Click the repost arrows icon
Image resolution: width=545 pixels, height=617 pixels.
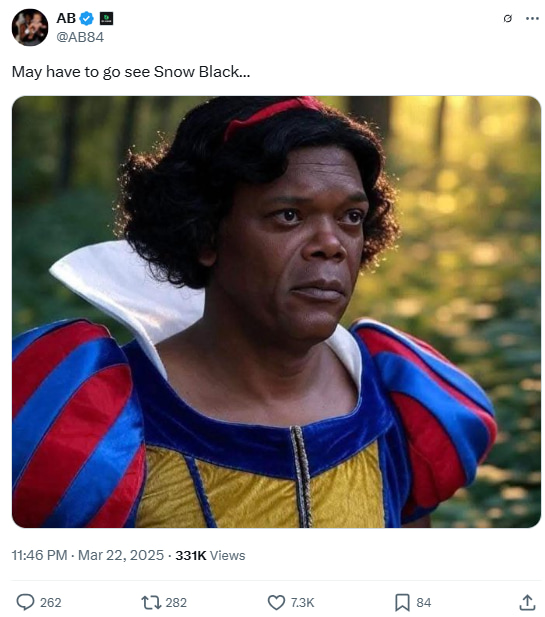(x=151, y=602)
